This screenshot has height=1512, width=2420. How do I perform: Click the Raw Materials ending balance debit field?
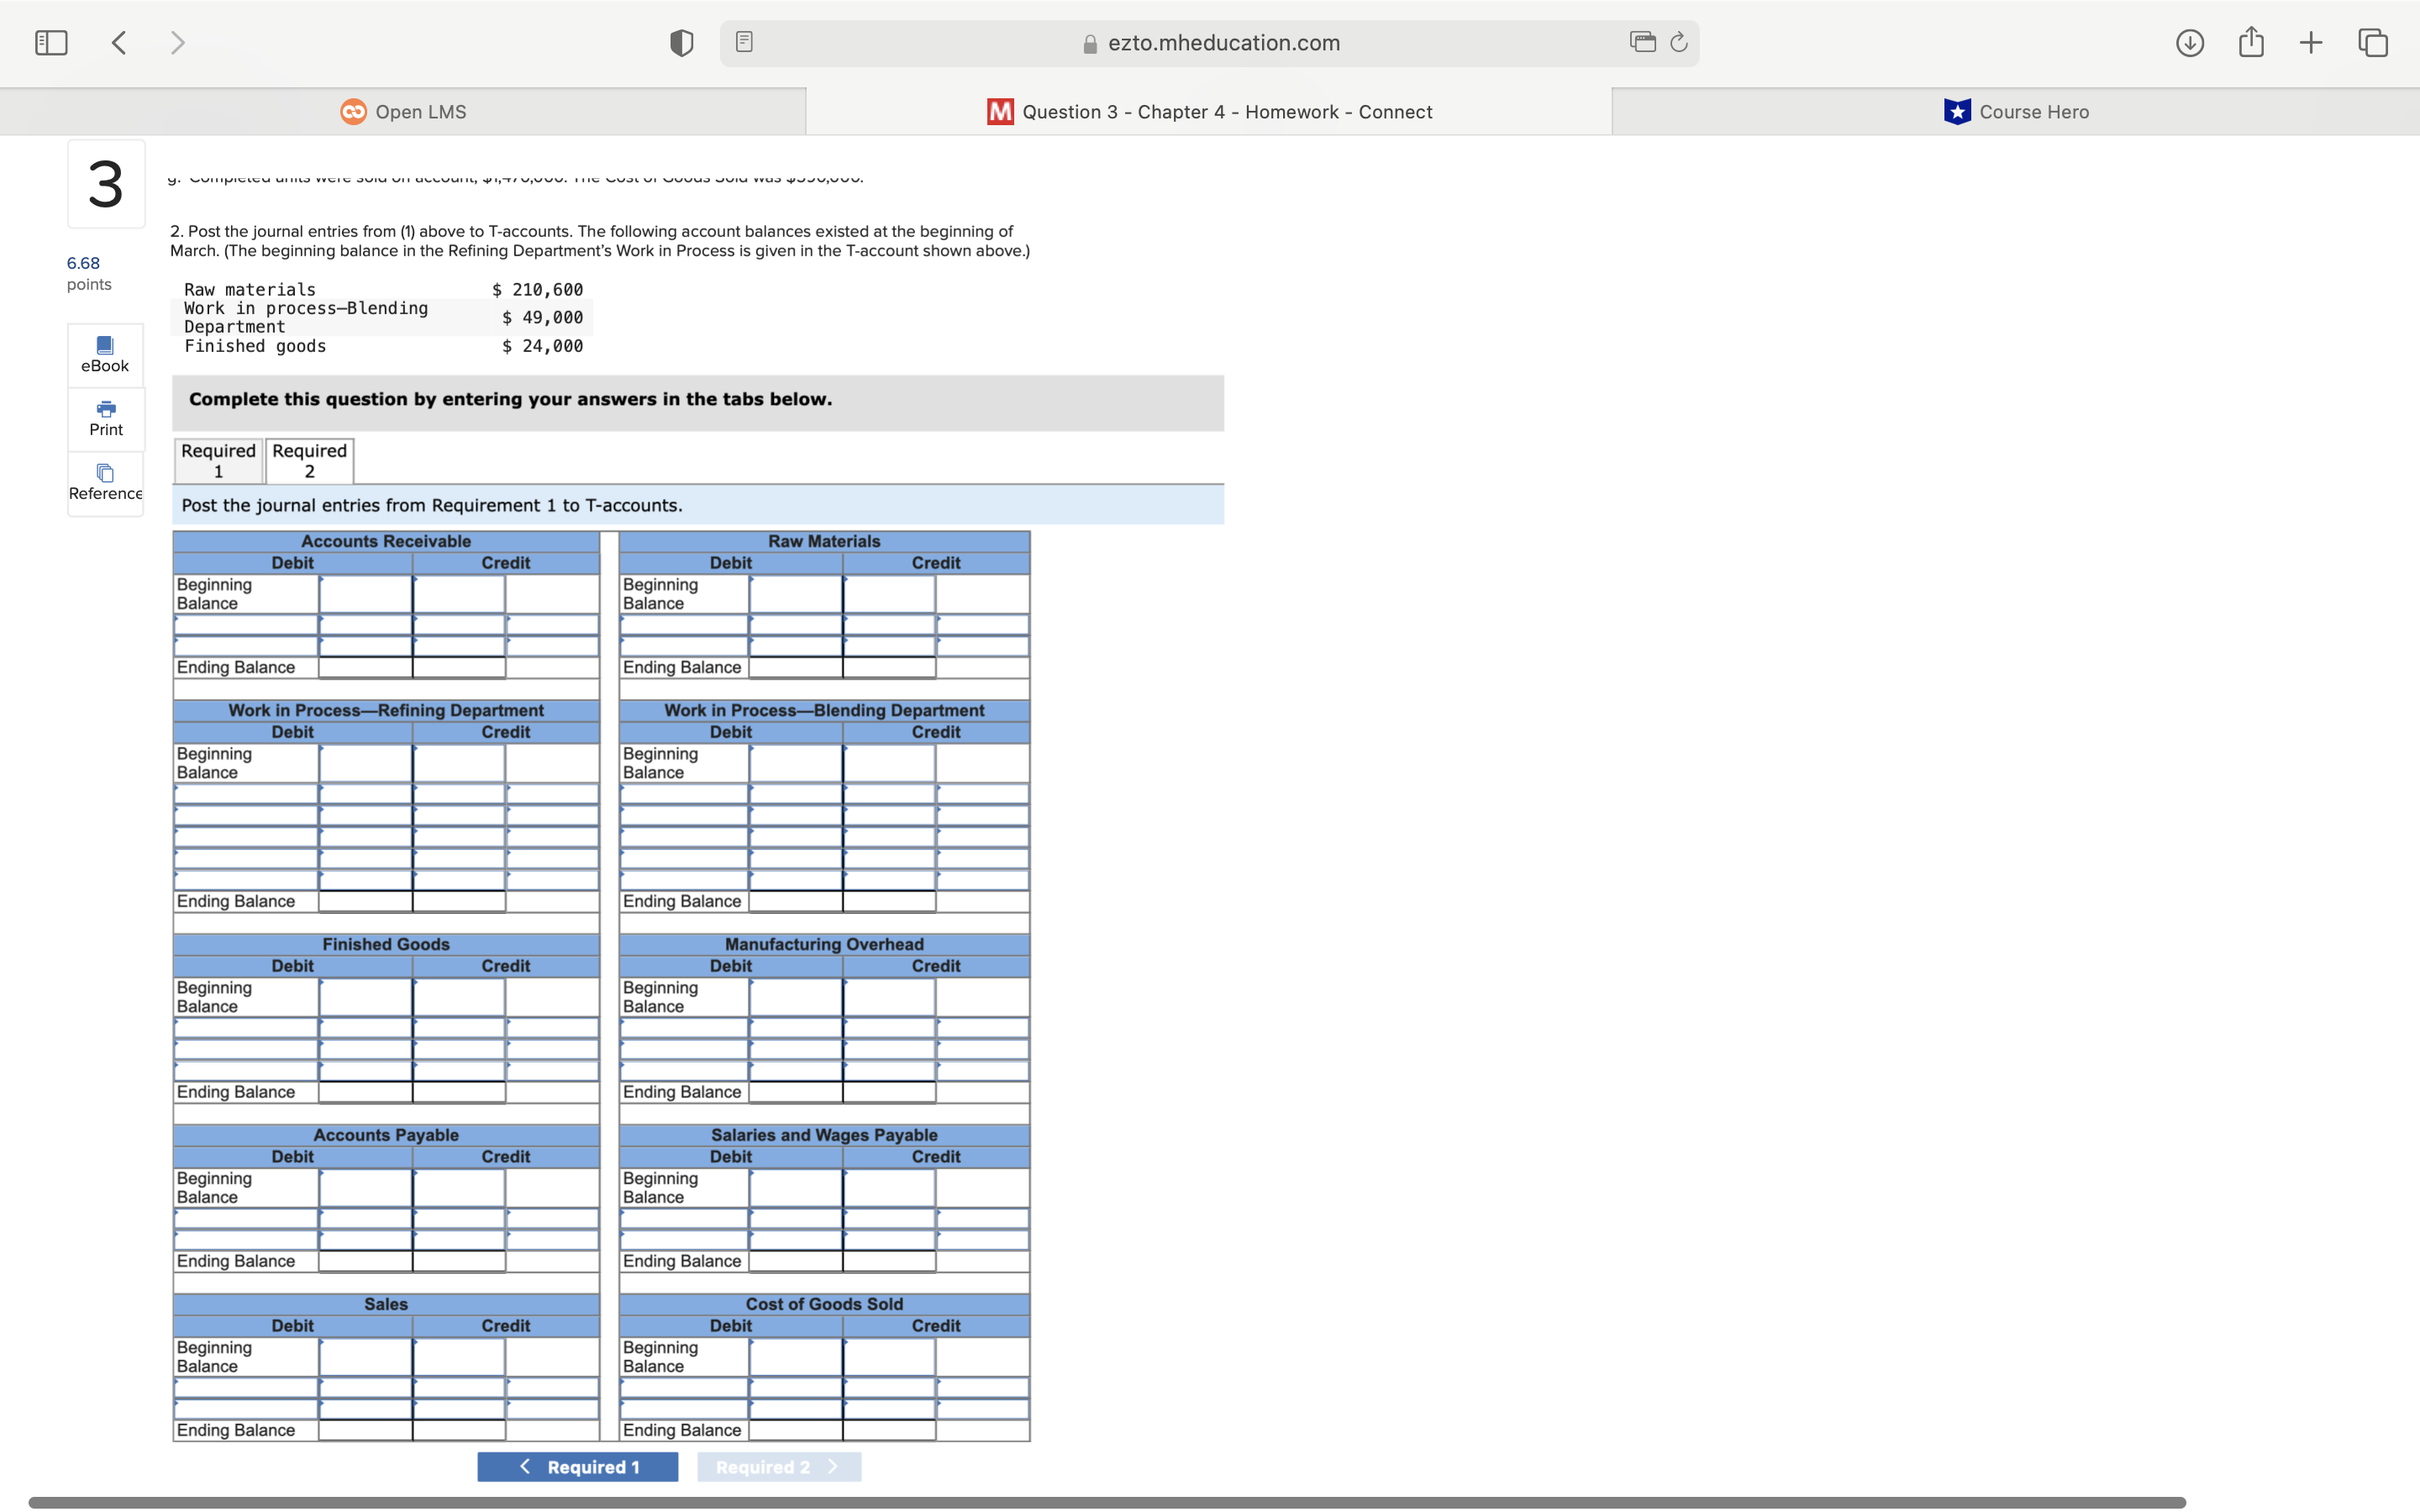pyautogui.click(x=795, y=667)
